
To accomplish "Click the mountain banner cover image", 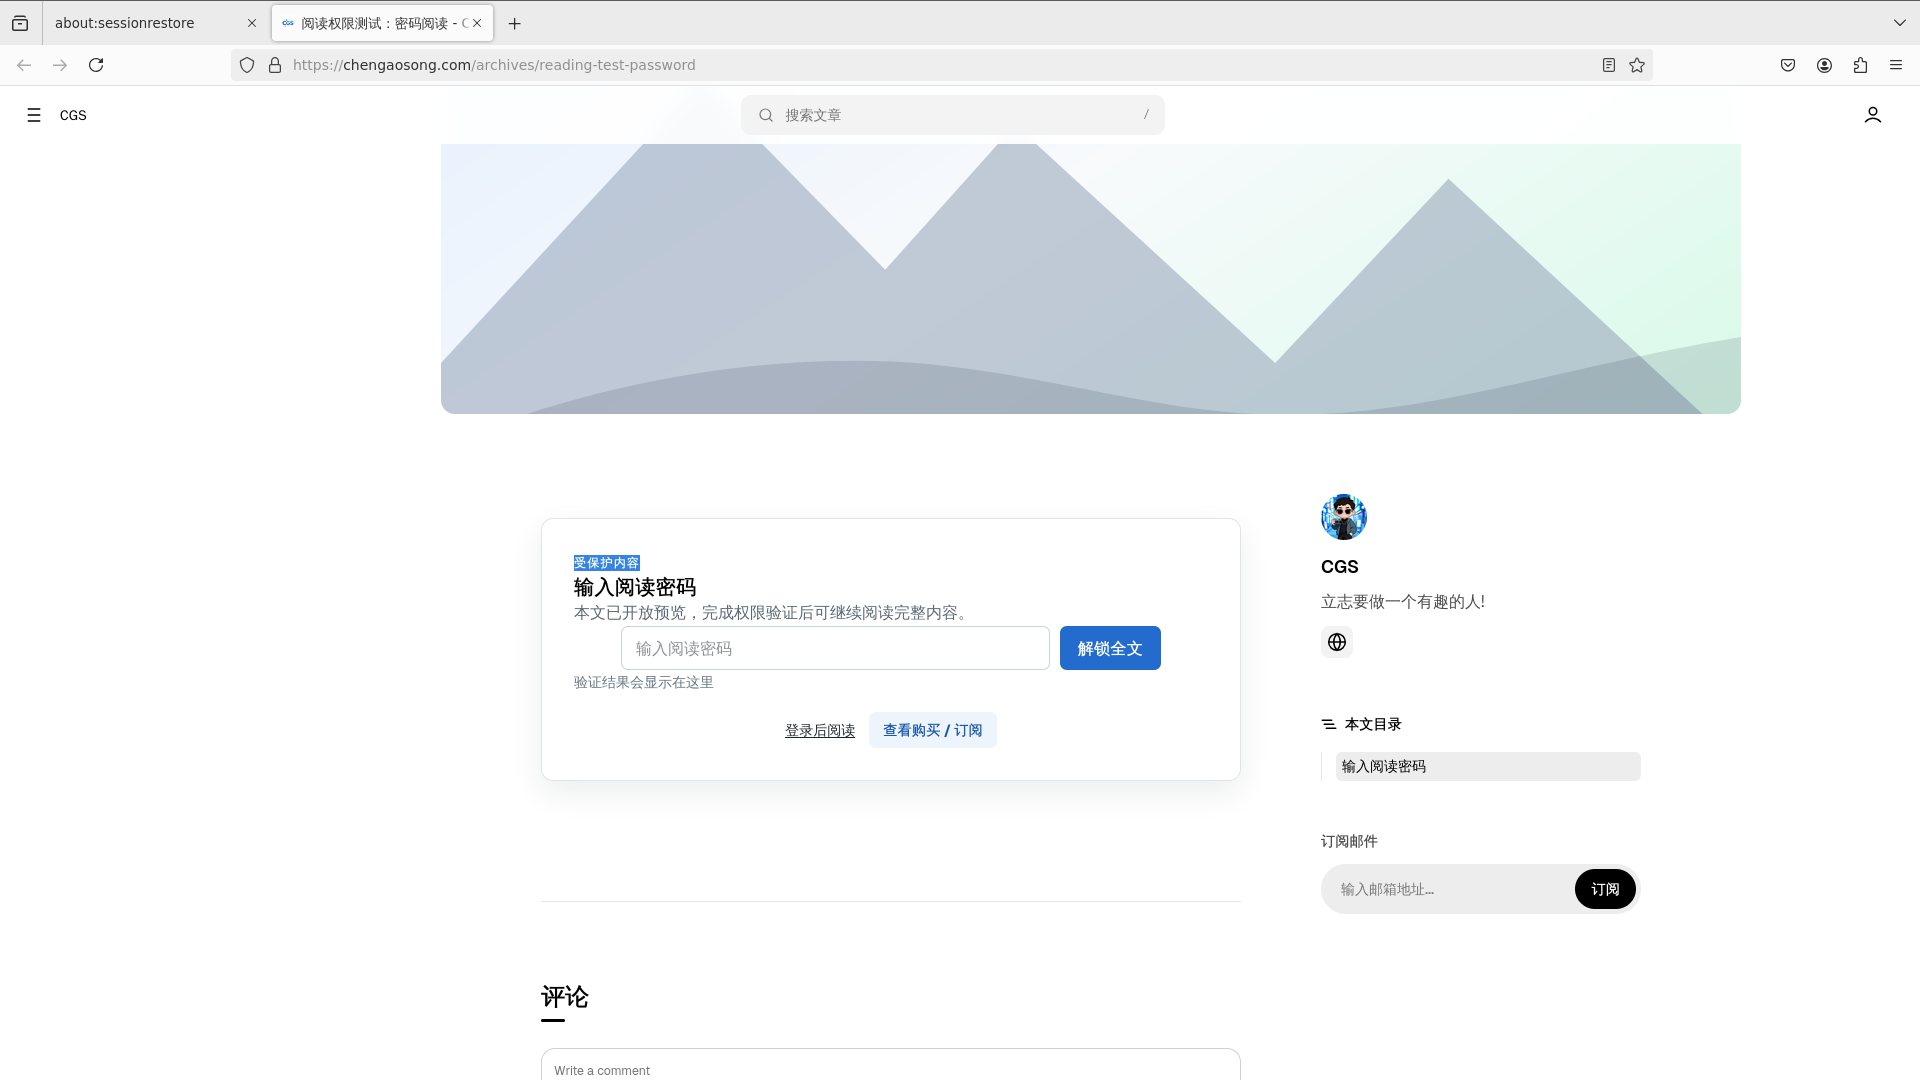I will click(1091, 279).
